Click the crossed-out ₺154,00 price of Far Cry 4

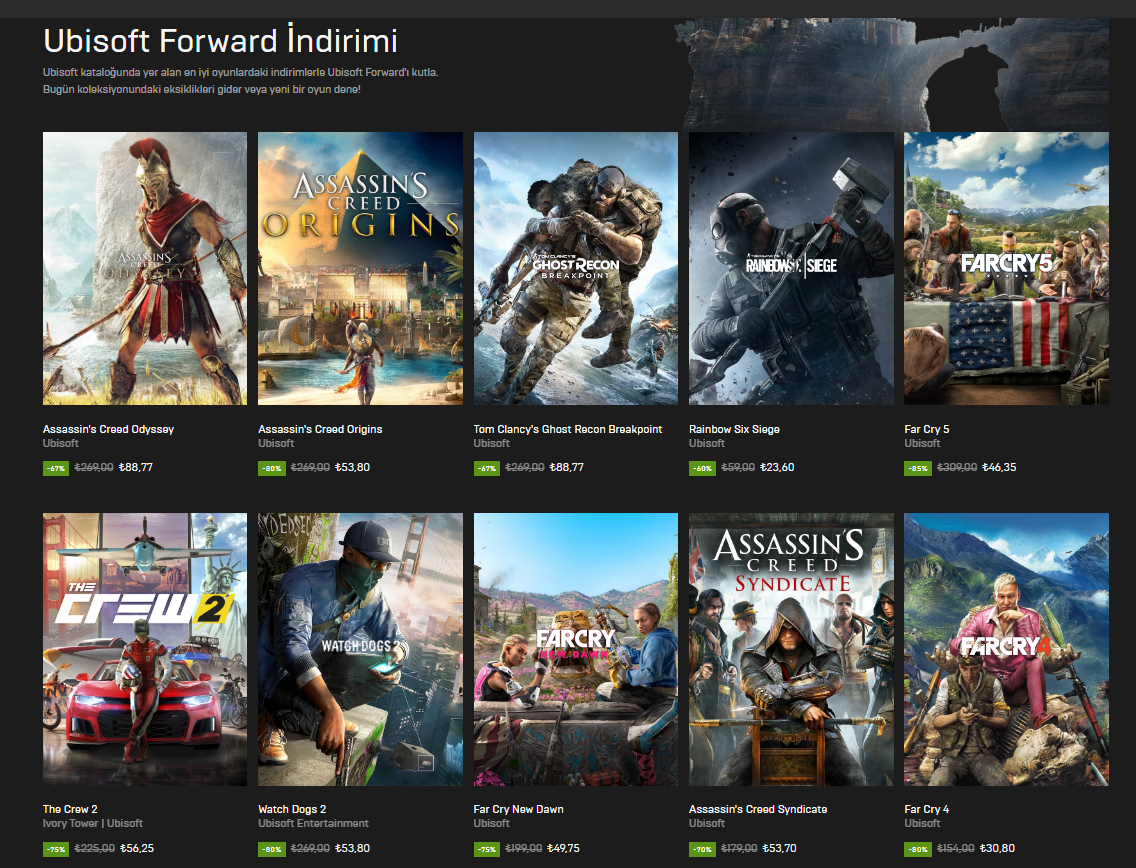956,848
